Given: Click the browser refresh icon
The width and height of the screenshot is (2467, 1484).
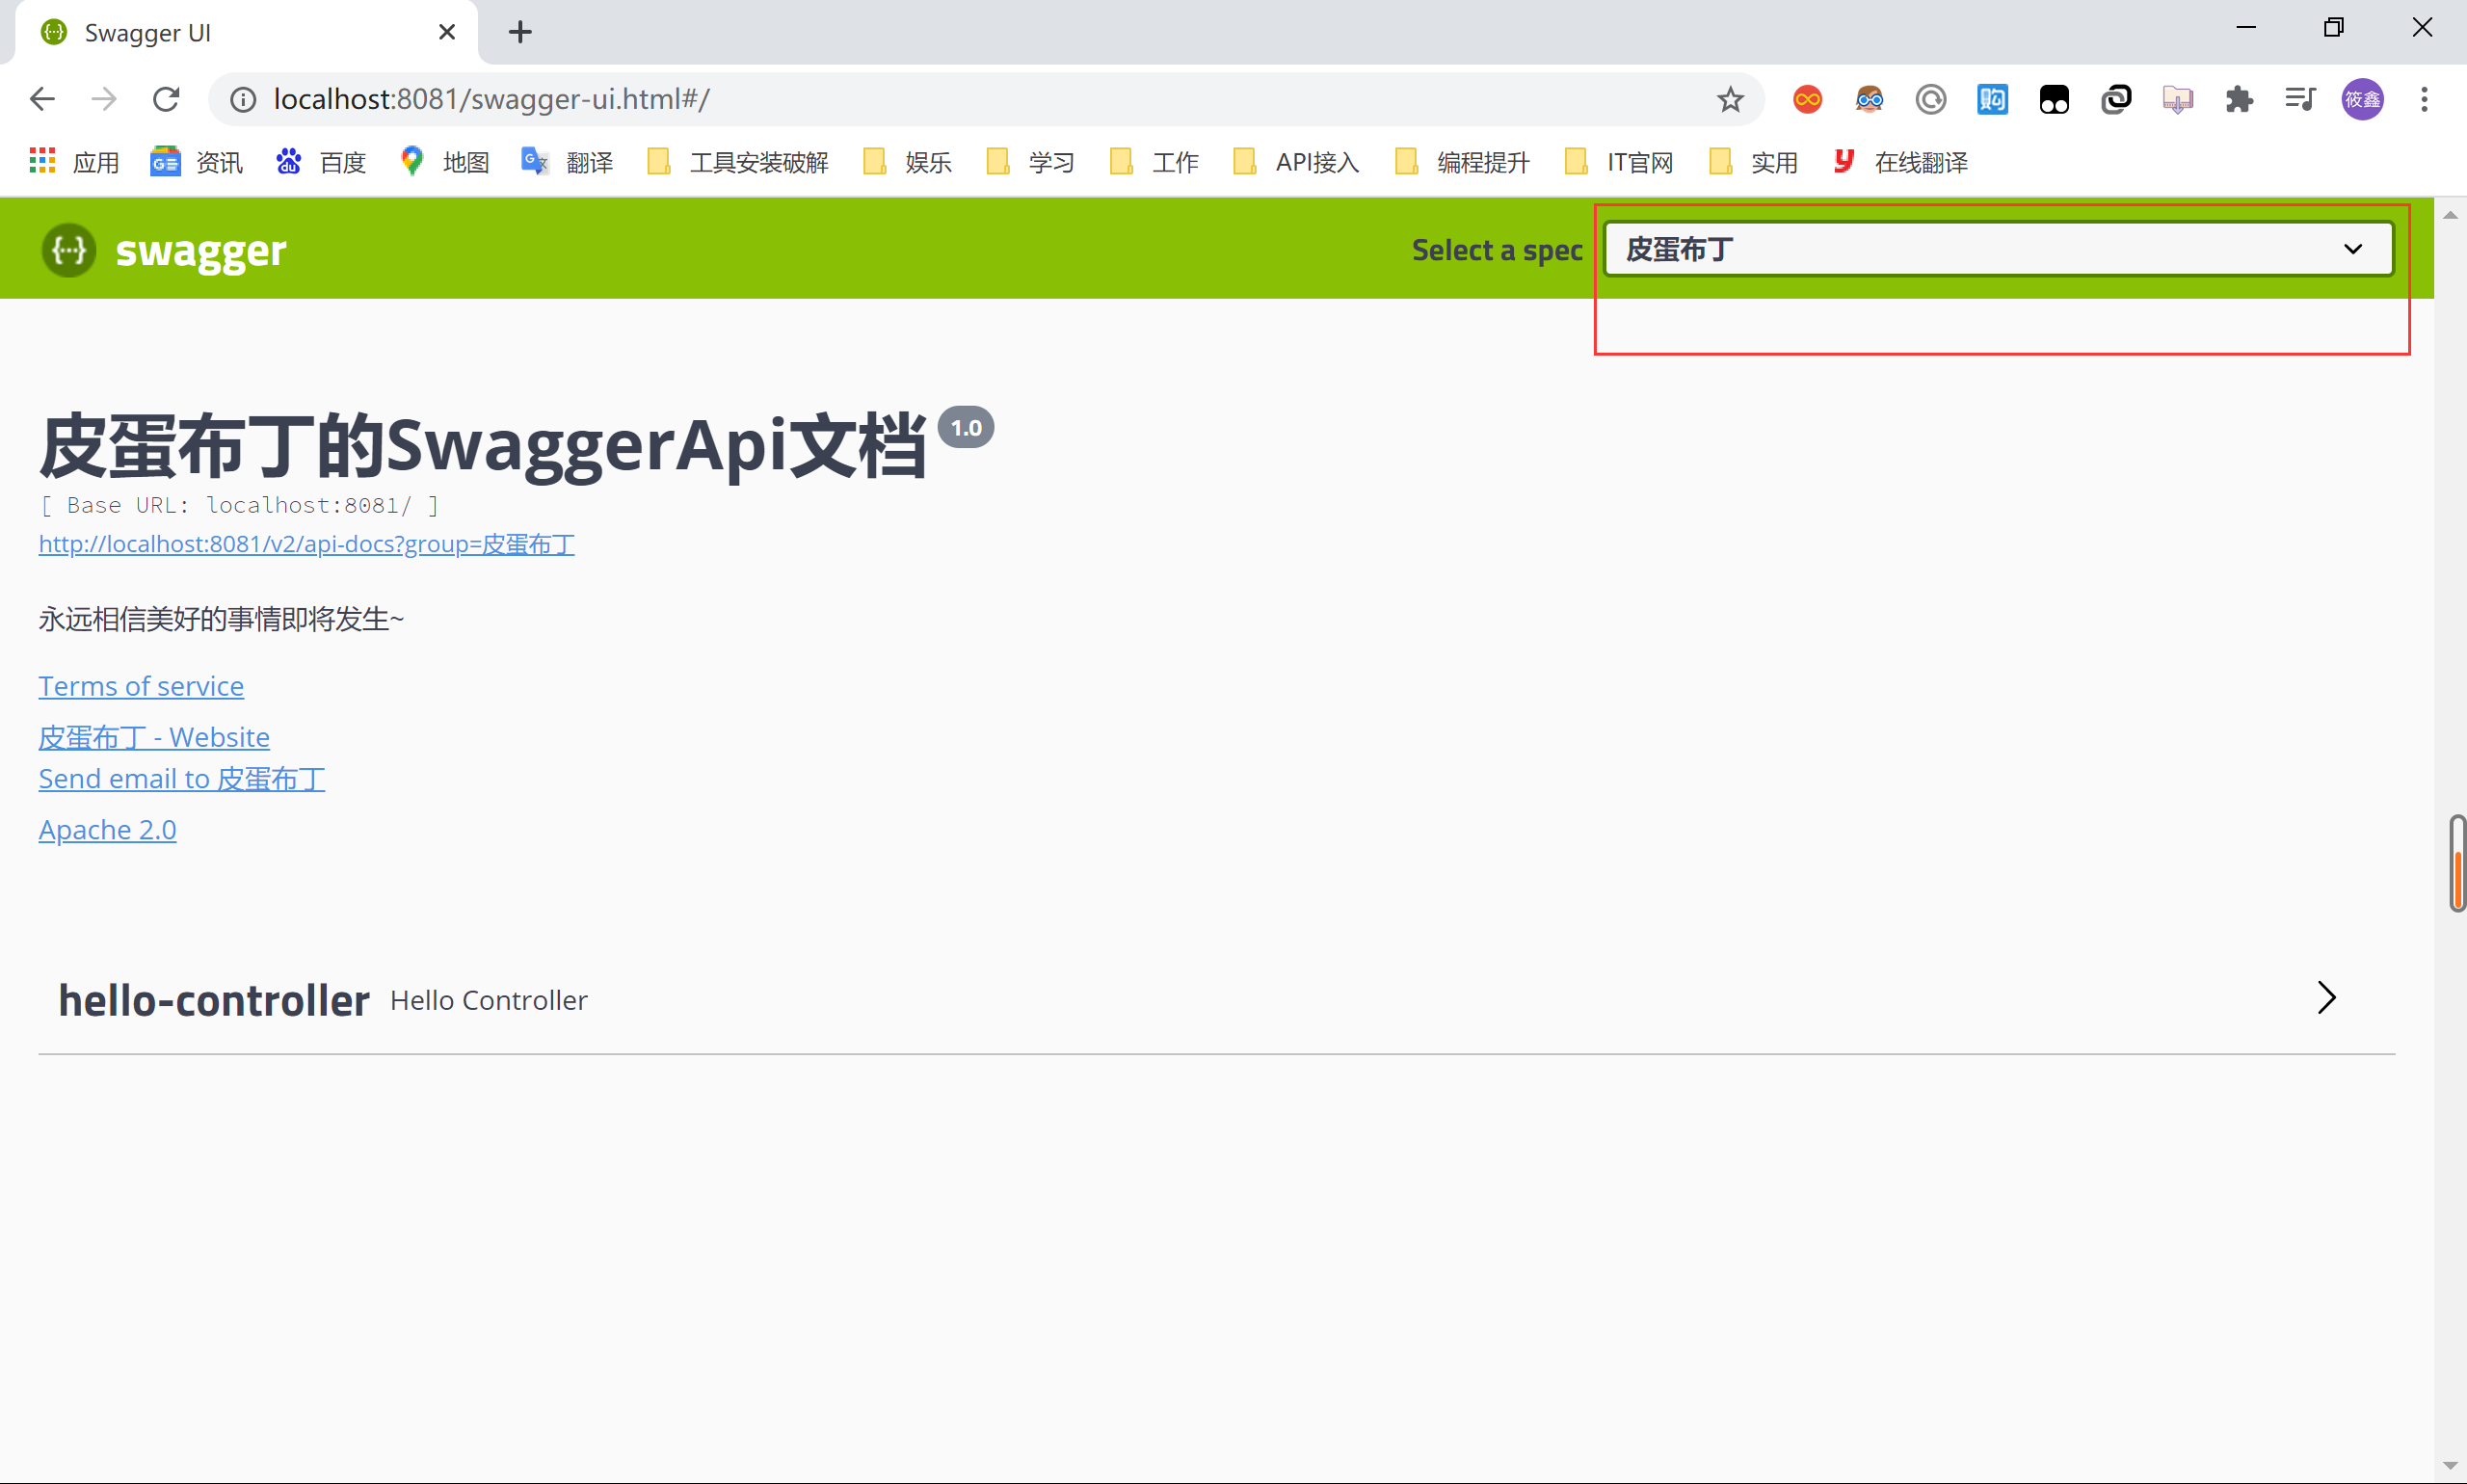Looking at the screenshot, I should (x=166, y=97).
